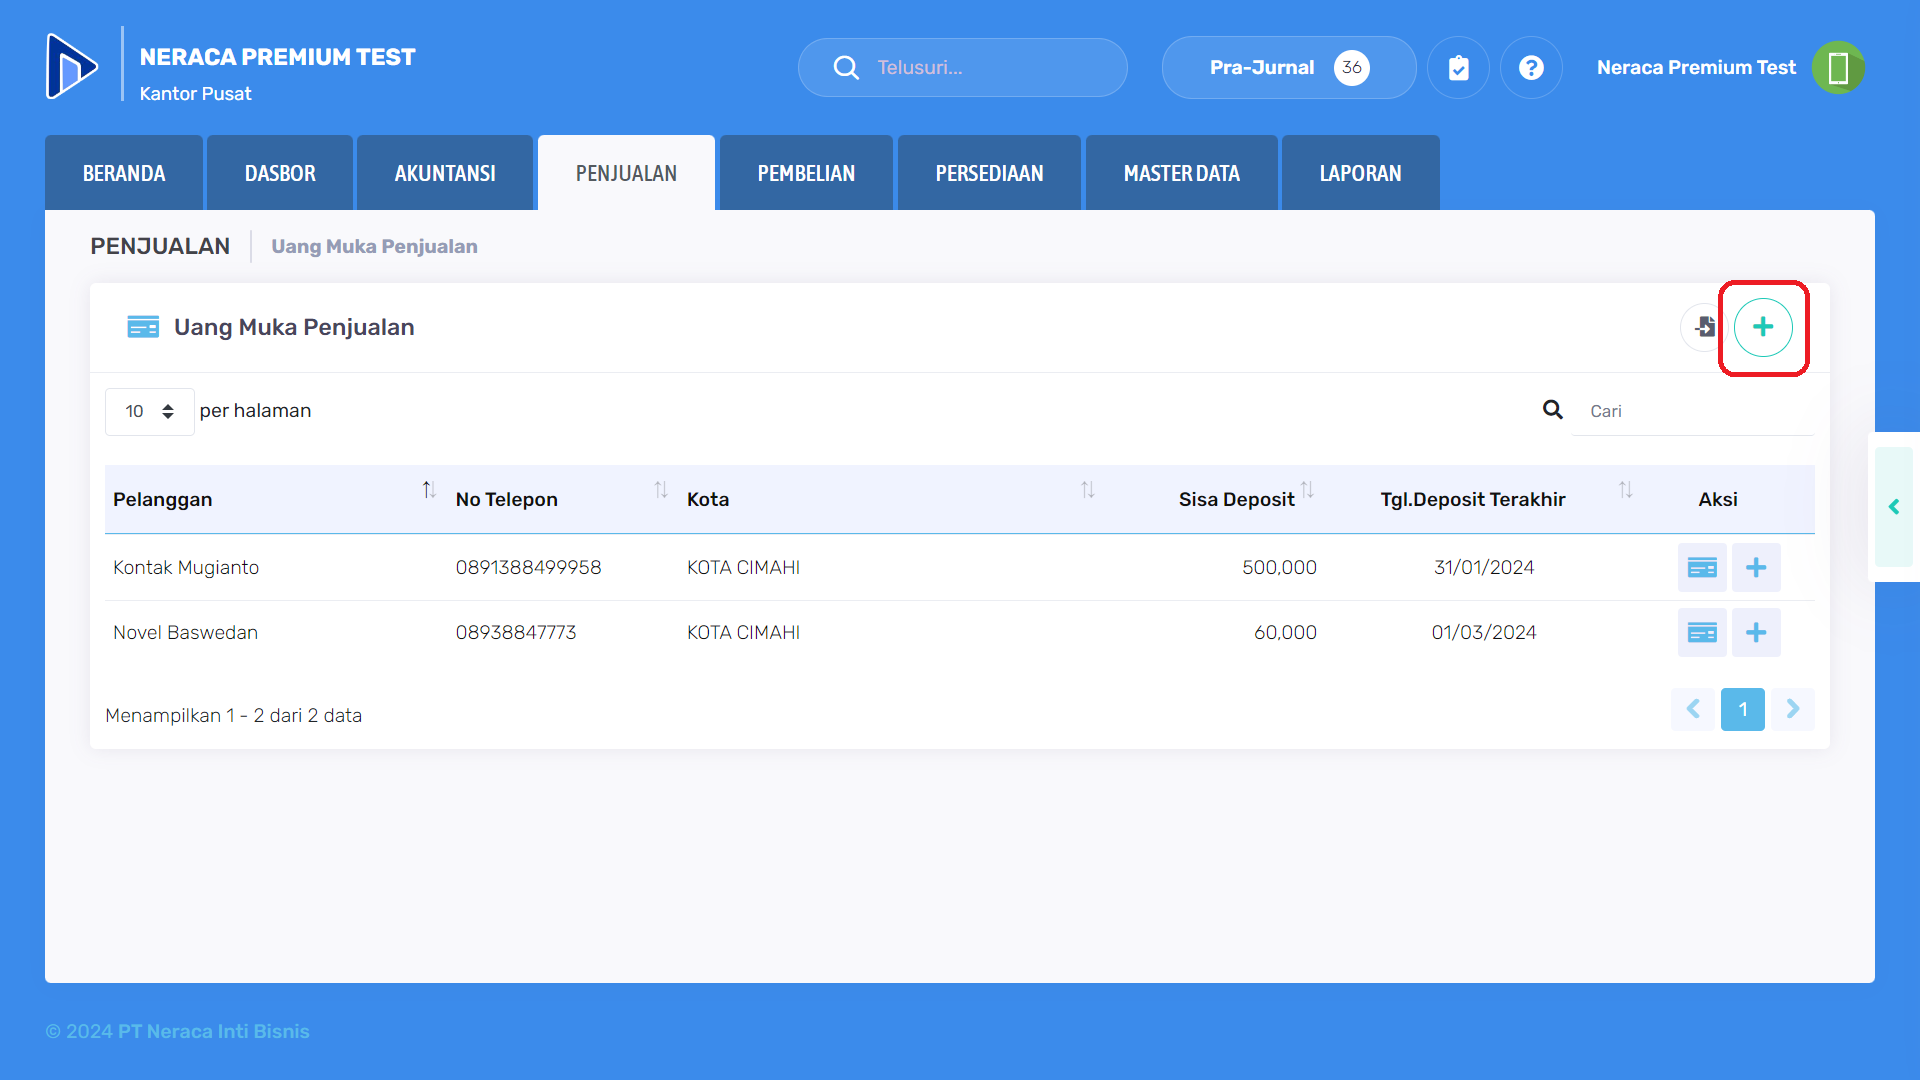1920x1080 pixels.
Task: Click the search magnifier icon in Telusuri bar
Action: tap(846, 67)
